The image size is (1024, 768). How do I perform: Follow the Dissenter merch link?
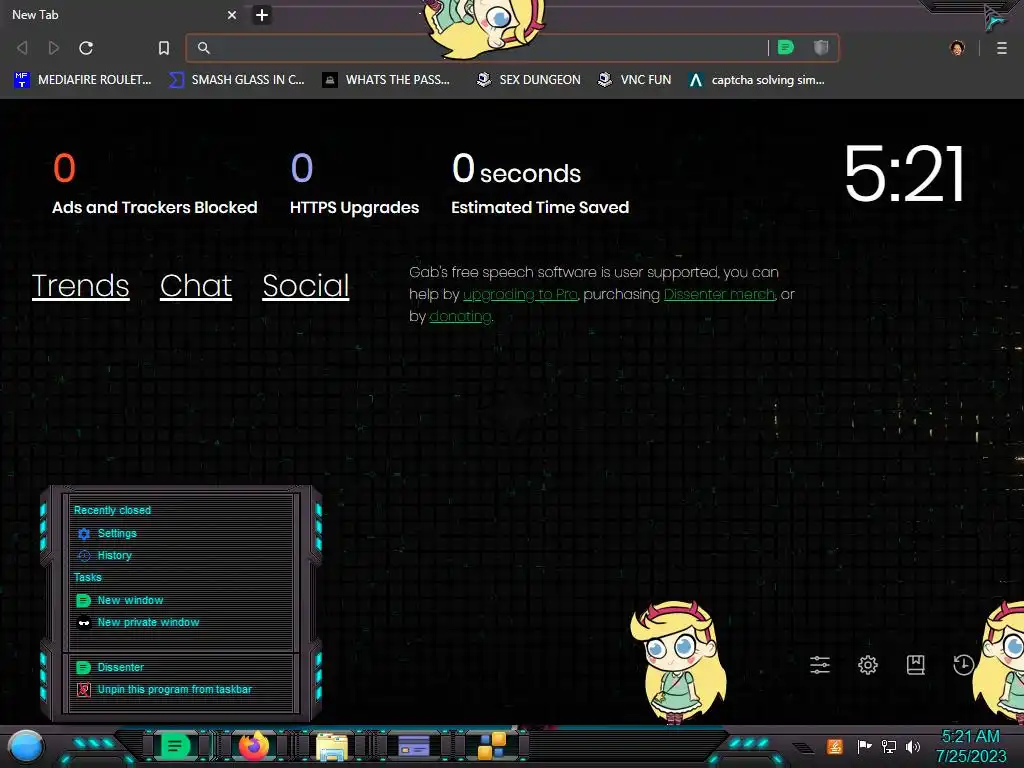(x=719, y=295)
